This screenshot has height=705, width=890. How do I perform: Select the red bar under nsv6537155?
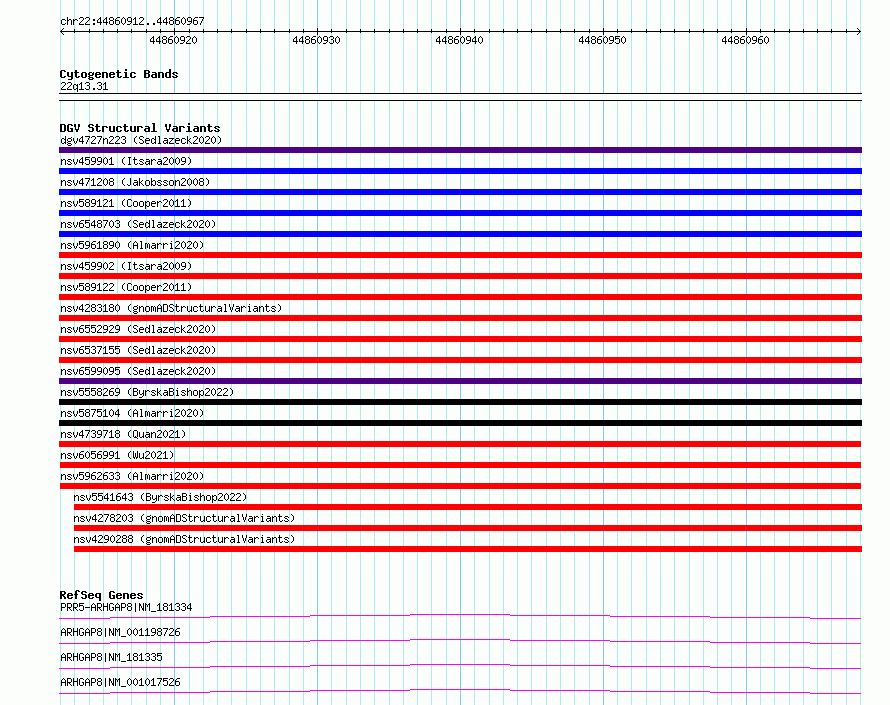pyautogui.click(x=460, y=360)
